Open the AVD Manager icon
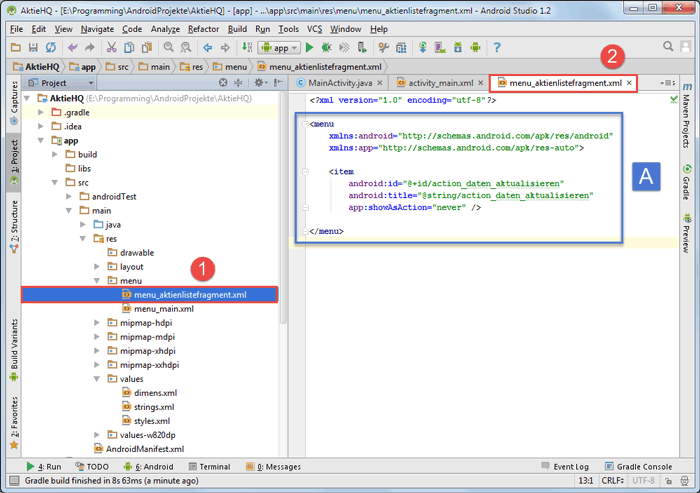This screenshot has height=493, width=700. pos(440,47)
